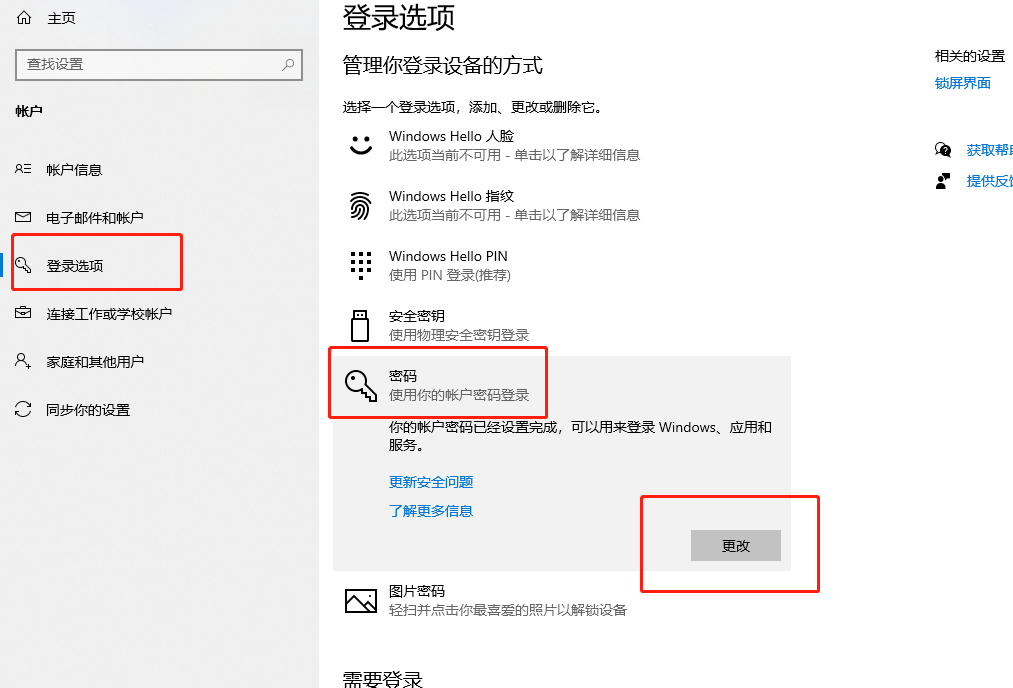The height and width of the screenshot is (688, 1013).
Task: Click the 更改 password button
Action: pyautogui.click(x=736, y=546)
